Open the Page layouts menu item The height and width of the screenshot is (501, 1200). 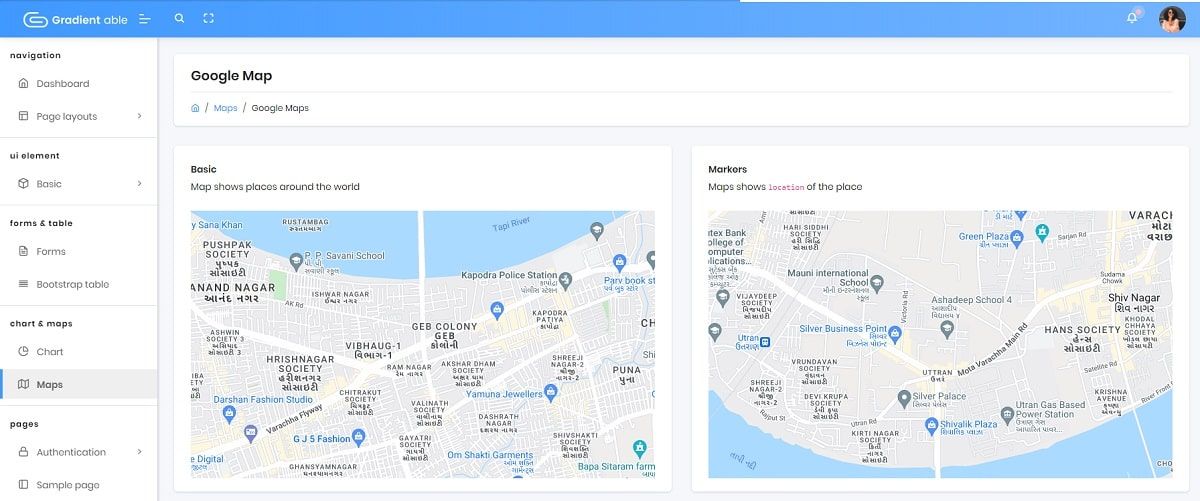click(78, 117)
